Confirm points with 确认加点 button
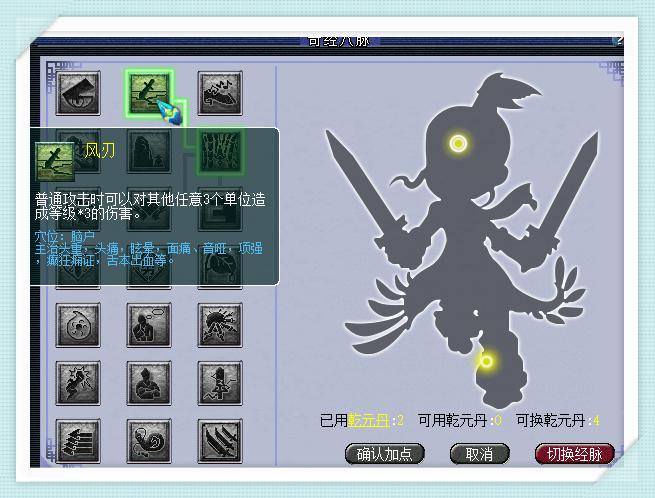 385,454
